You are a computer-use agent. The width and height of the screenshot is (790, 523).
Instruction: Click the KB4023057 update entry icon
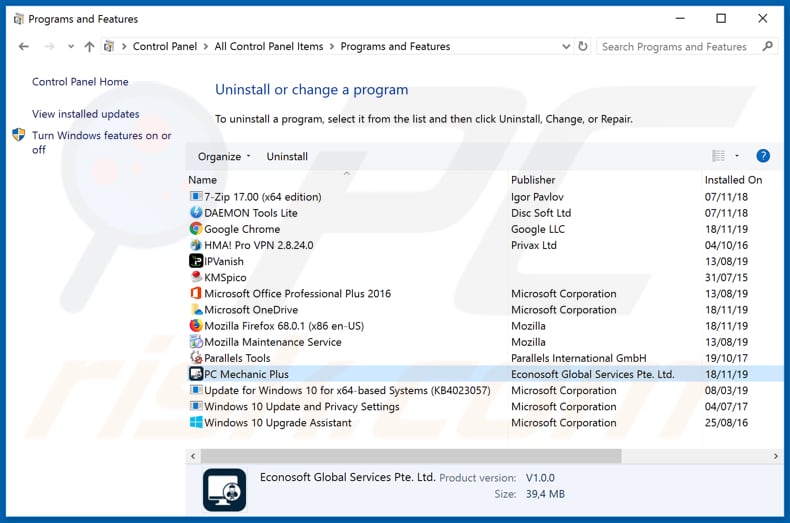pos(196,390)
